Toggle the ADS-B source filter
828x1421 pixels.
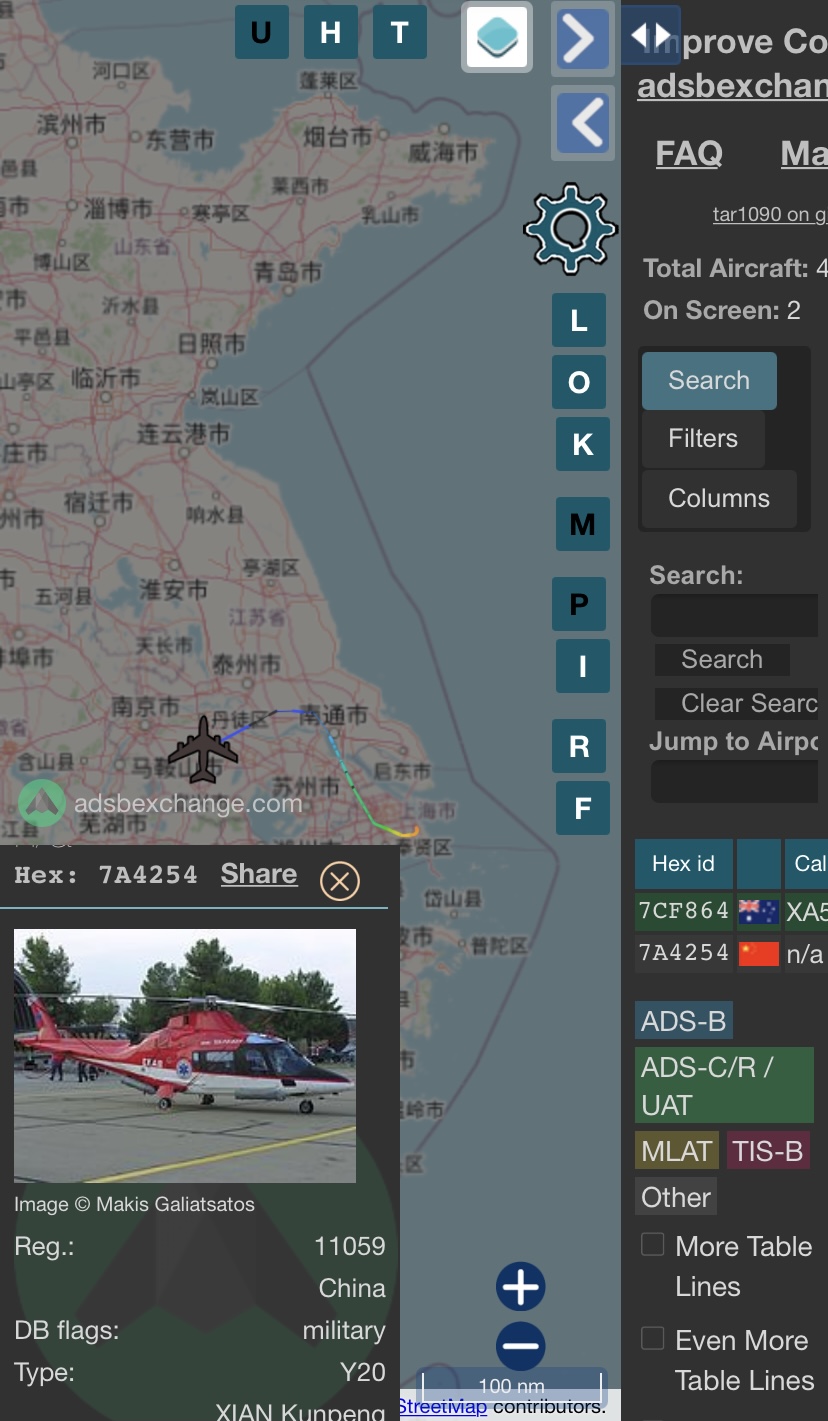pyautogui.click(x=684, y=1021)
